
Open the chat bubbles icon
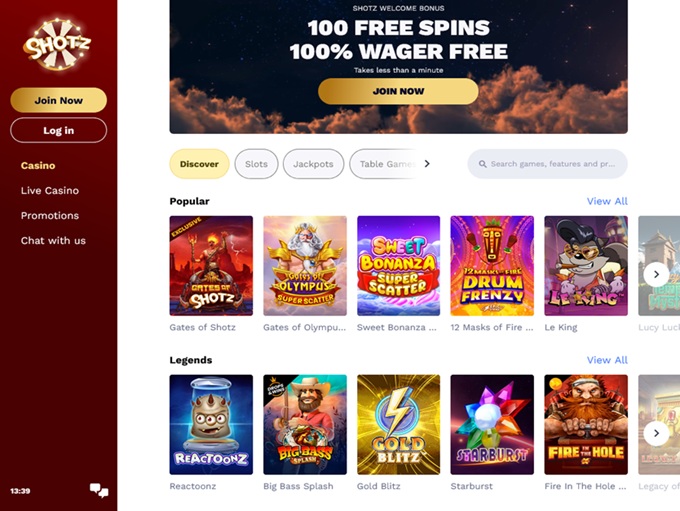(x=99, y=490)
